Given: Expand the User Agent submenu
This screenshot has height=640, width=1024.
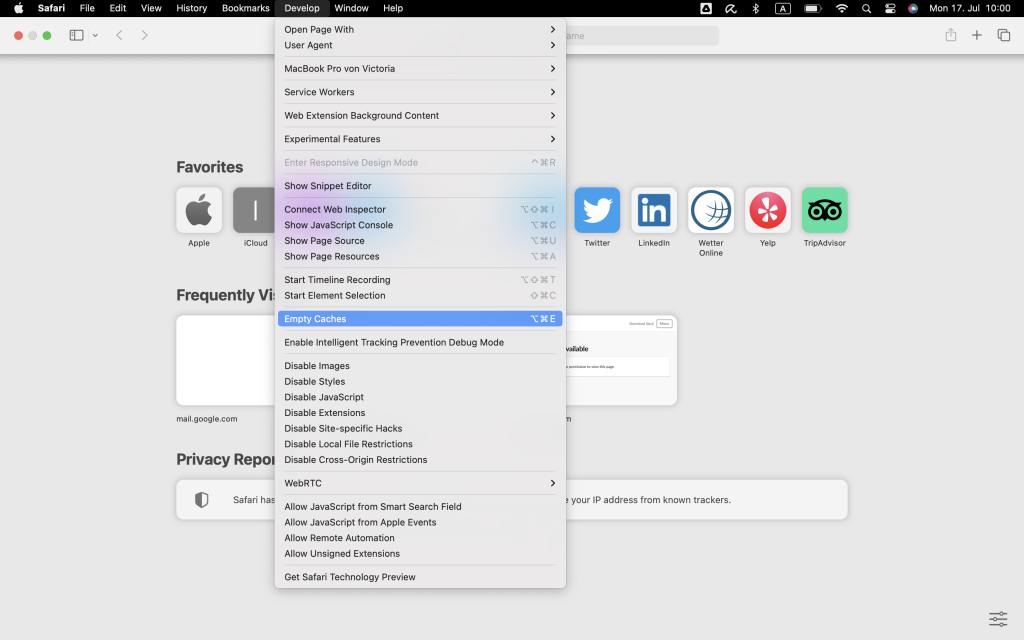Looking at the screenshot, I should [x=308, y=45].
